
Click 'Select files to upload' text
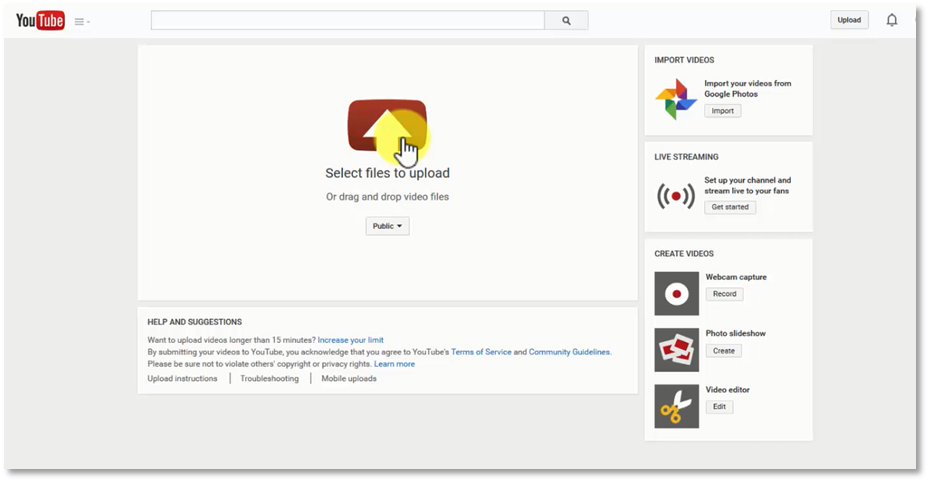coord(387,173)
